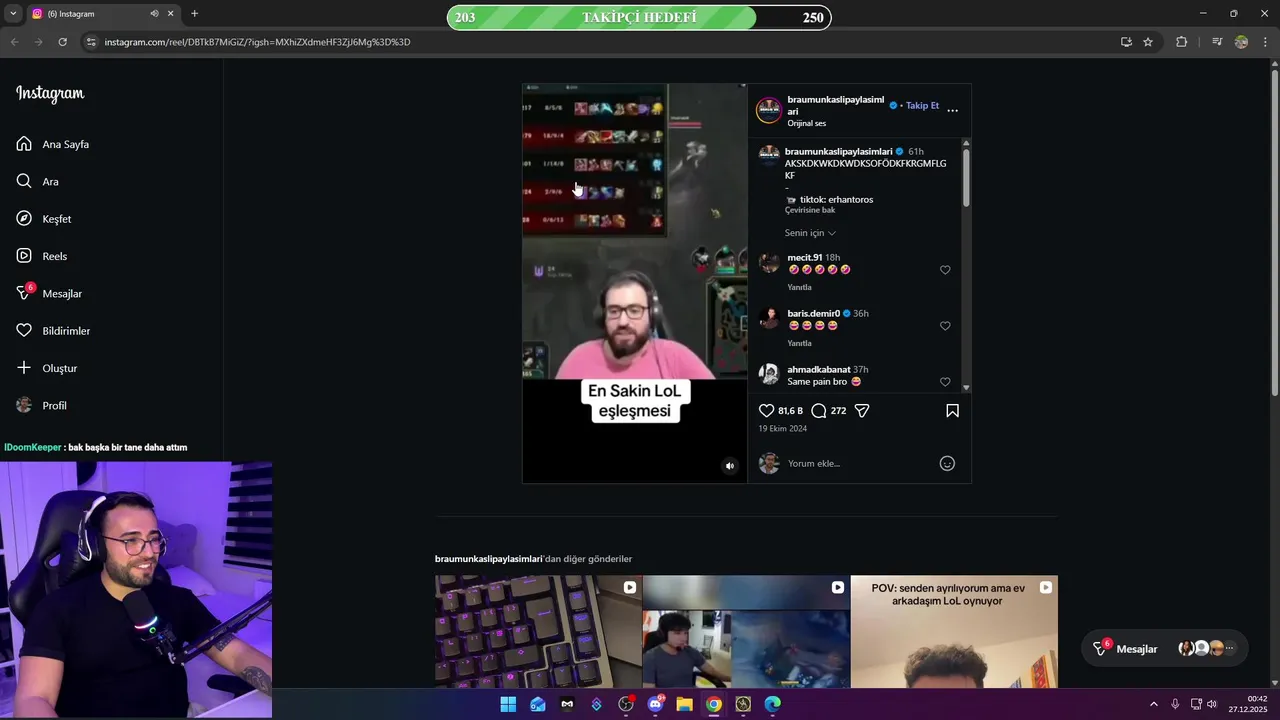Image resolution: width=1280 pixels, height=720 pixels.
Task: Open File Explorer from taskbar
Action: 685,704
